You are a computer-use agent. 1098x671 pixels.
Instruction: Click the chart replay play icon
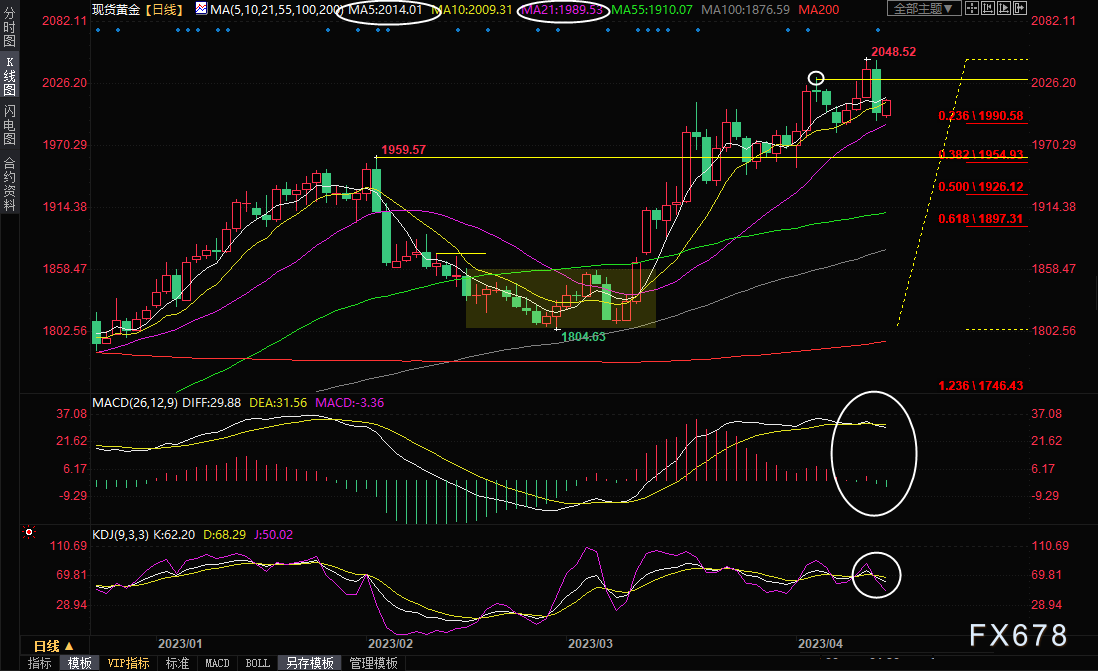[x=1003, y=8]
